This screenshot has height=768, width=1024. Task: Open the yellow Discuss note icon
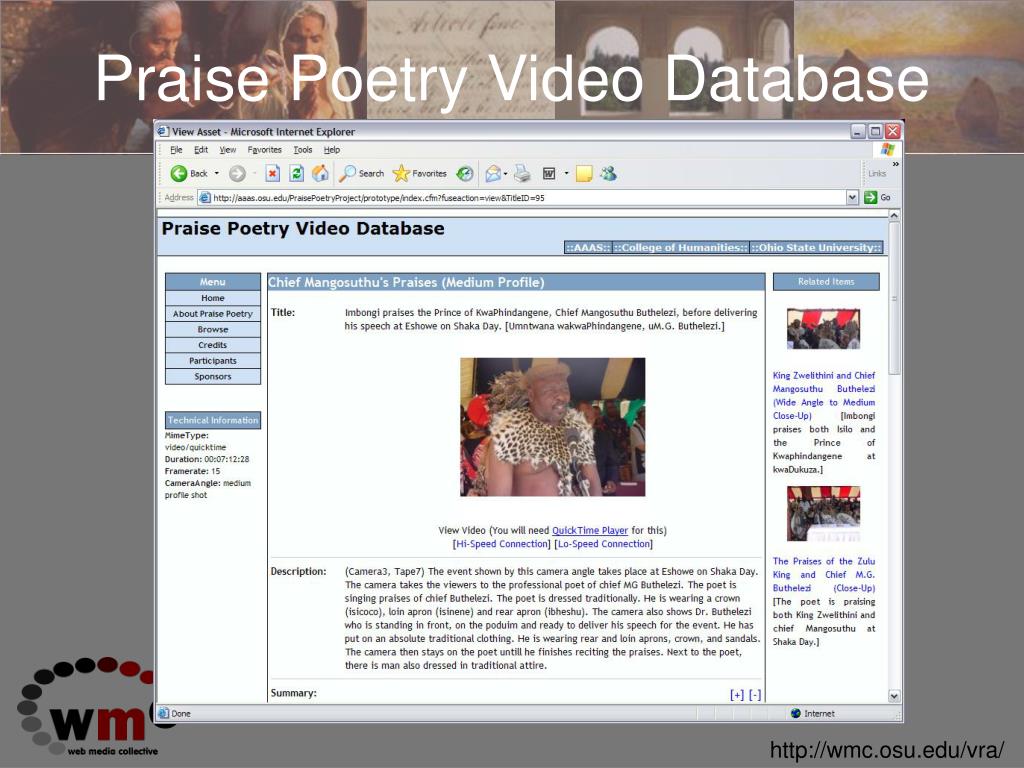[584, 174]
